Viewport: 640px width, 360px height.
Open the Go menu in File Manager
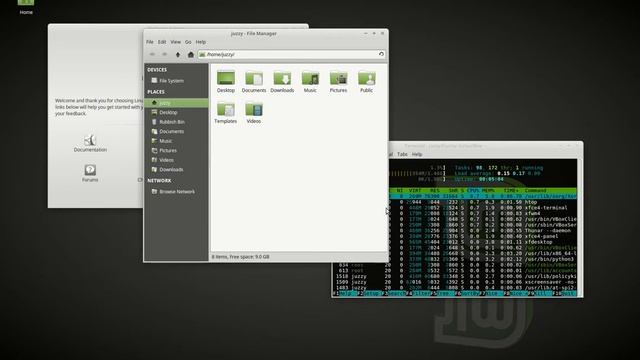click(188, 42)
